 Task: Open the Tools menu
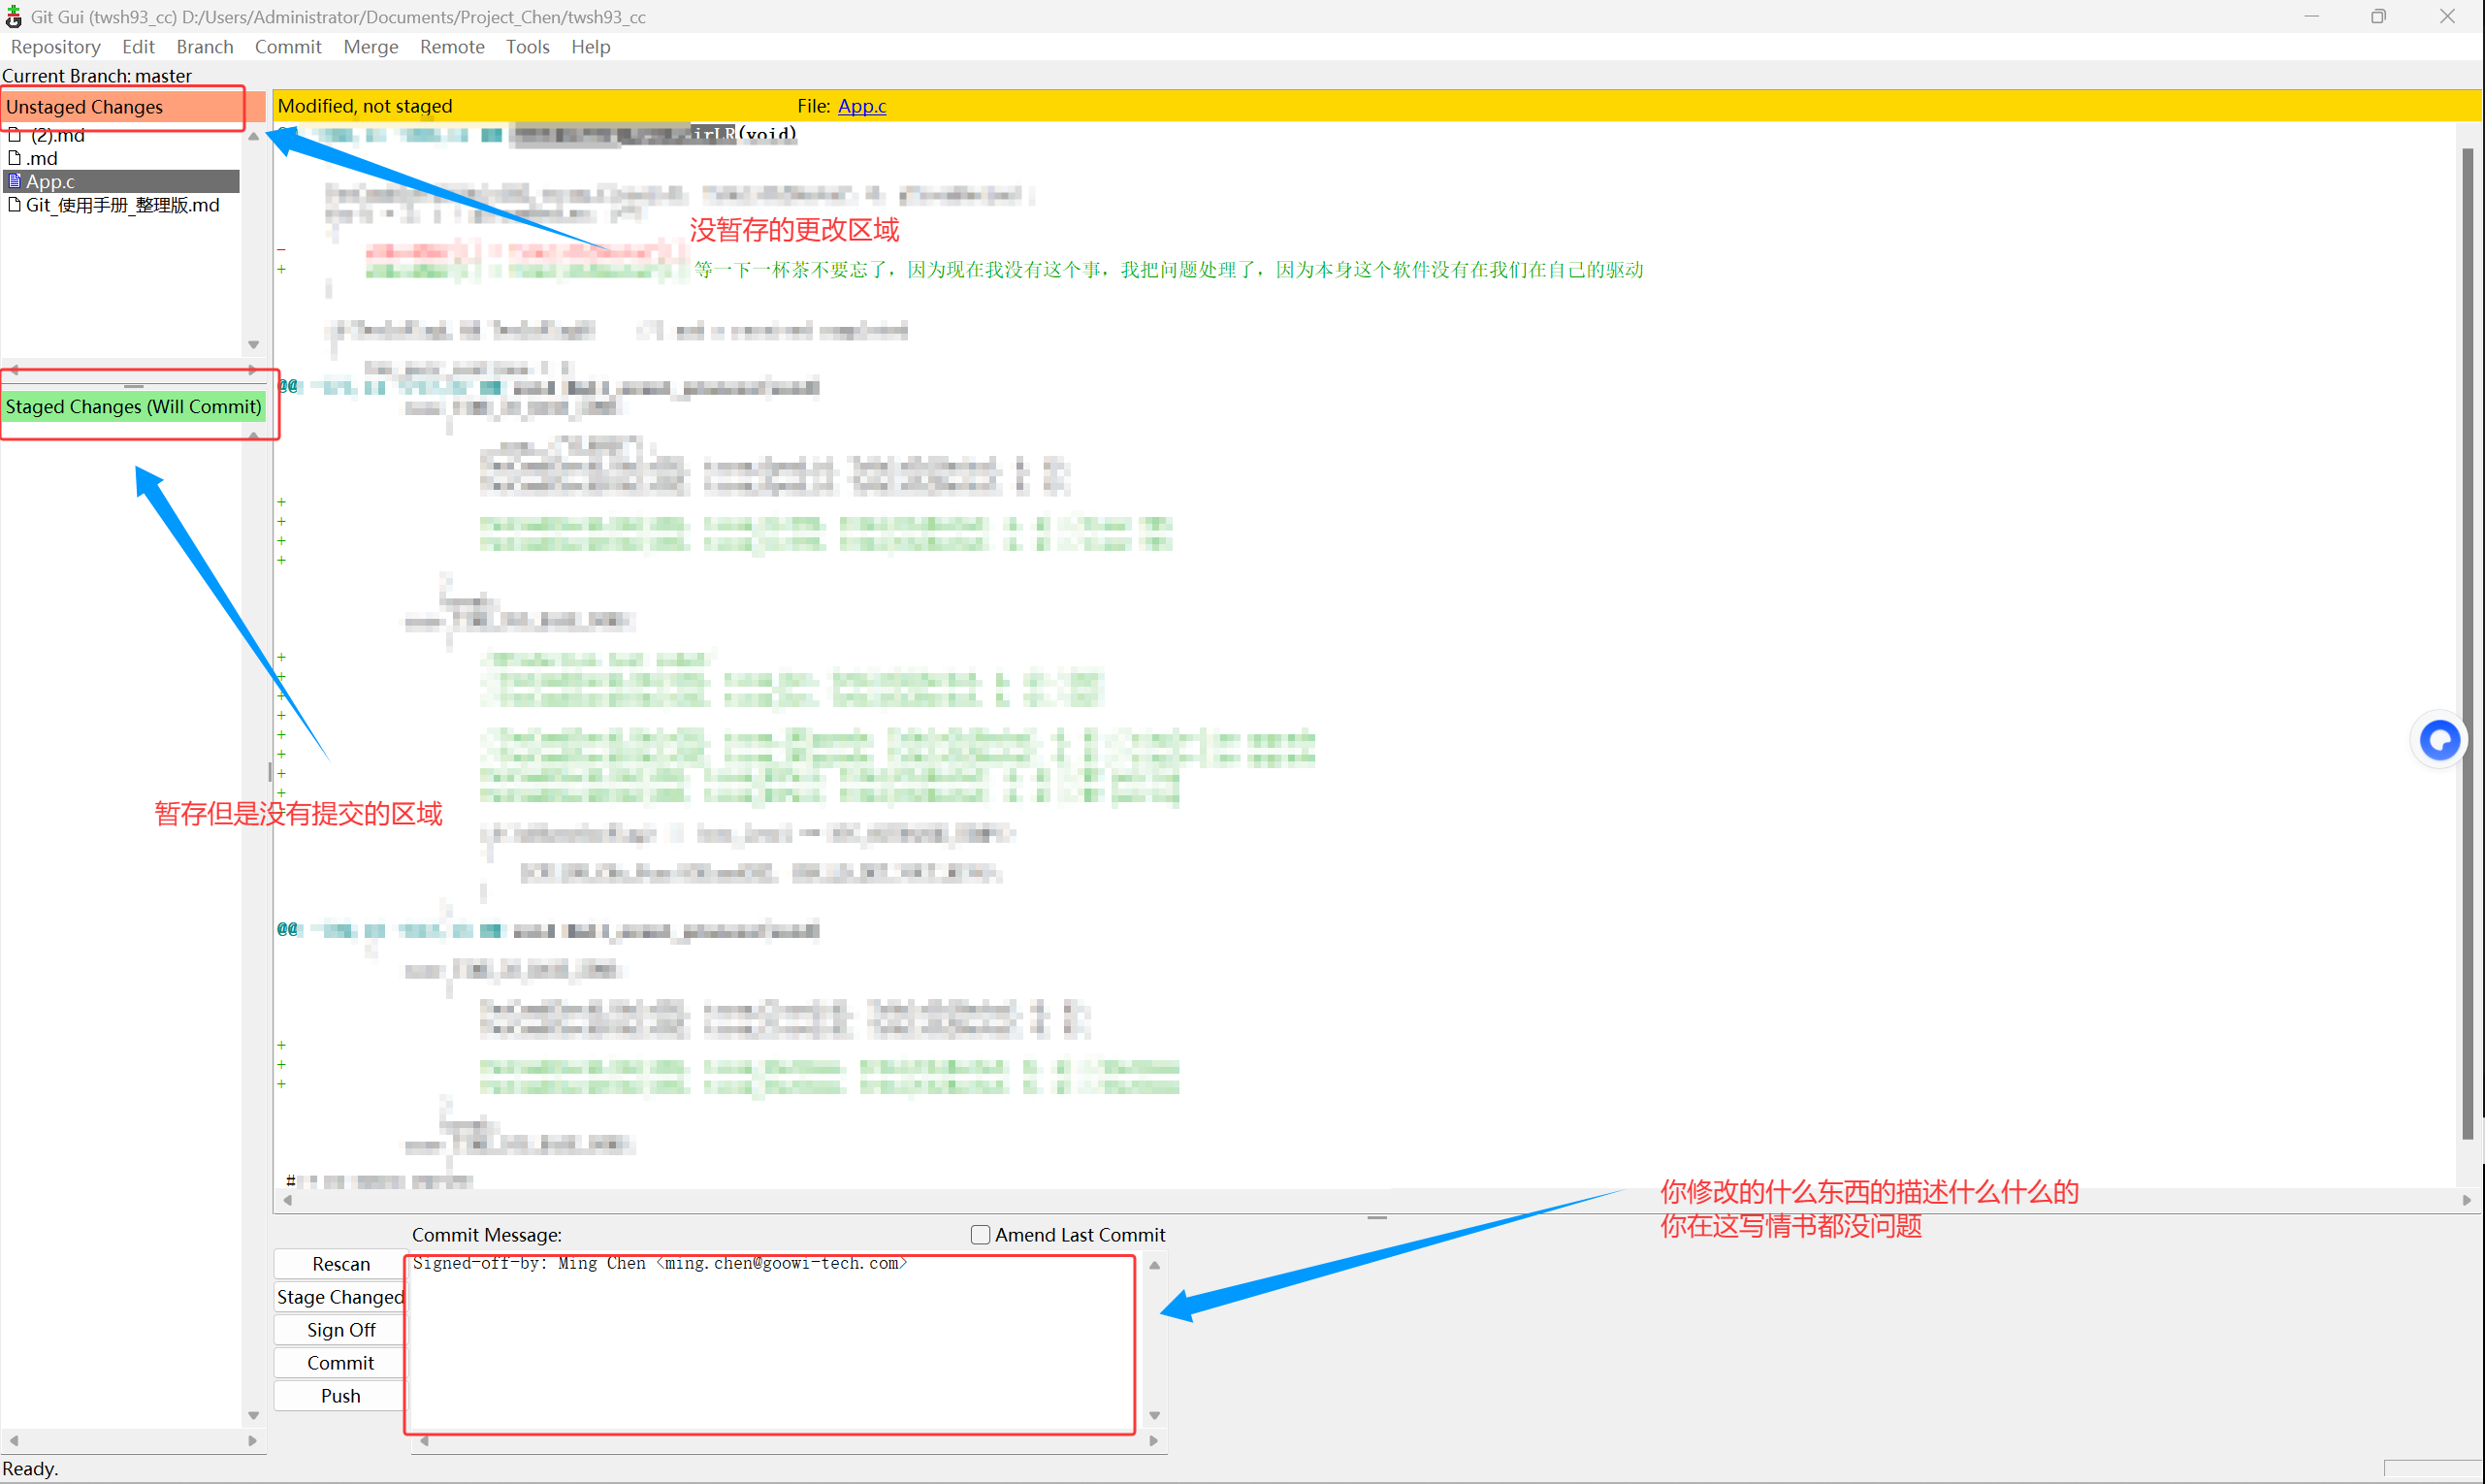527,47
